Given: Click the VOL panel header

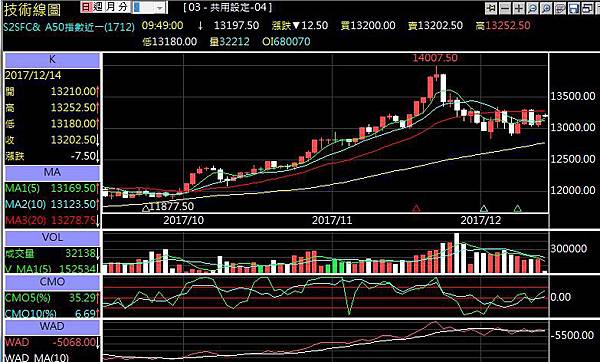Looking at the screenshot, I should tap(52, 238).
